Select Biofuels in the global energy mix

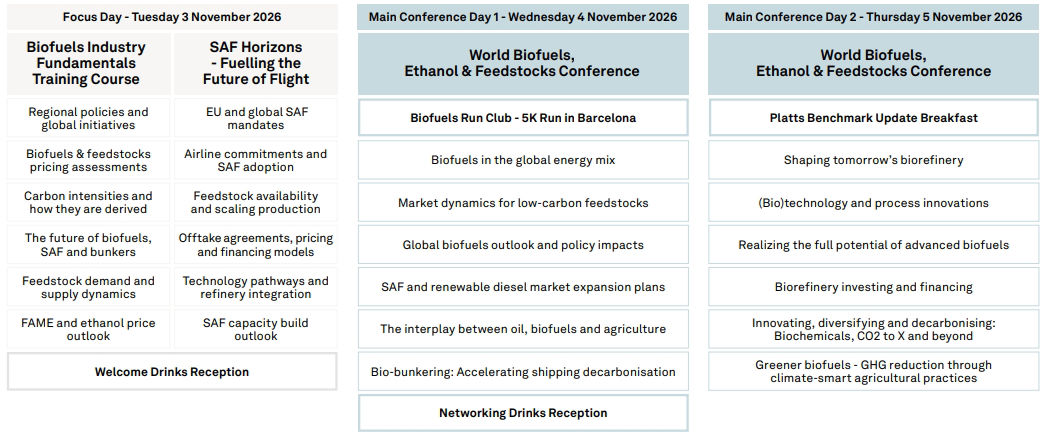click(x=523, y=160)
